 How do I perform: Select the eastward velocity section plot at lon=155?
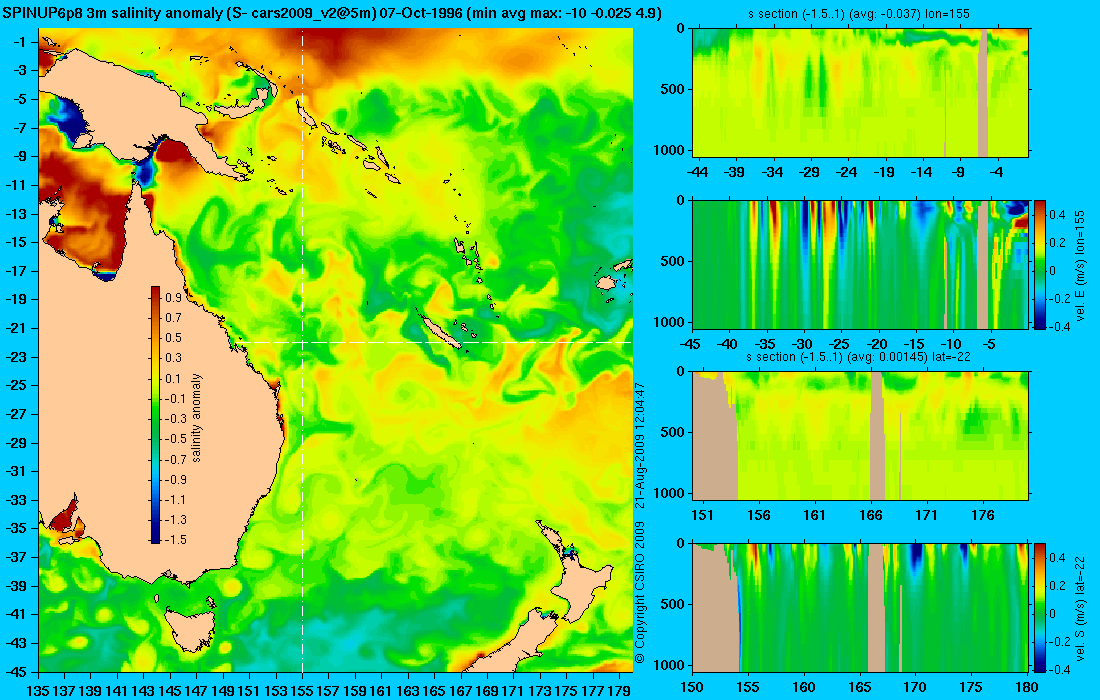coord(861,264)
